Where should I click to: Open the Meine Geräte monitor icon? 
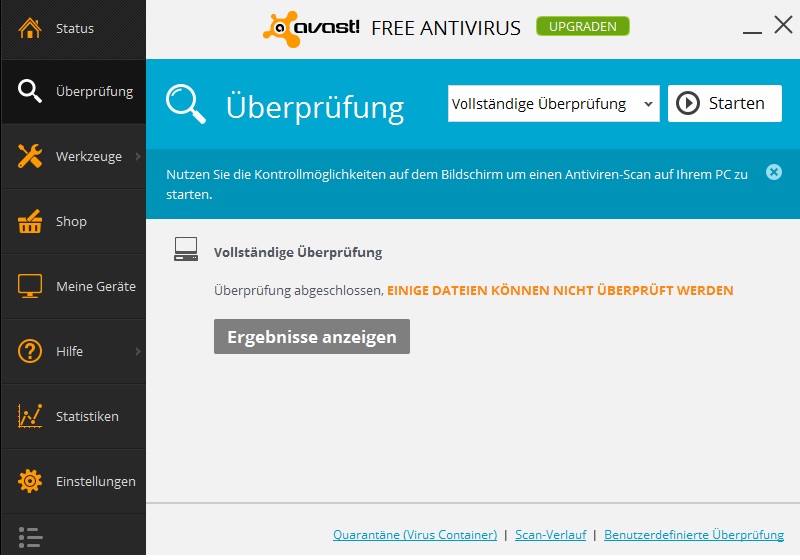click(x=30, y=286)
